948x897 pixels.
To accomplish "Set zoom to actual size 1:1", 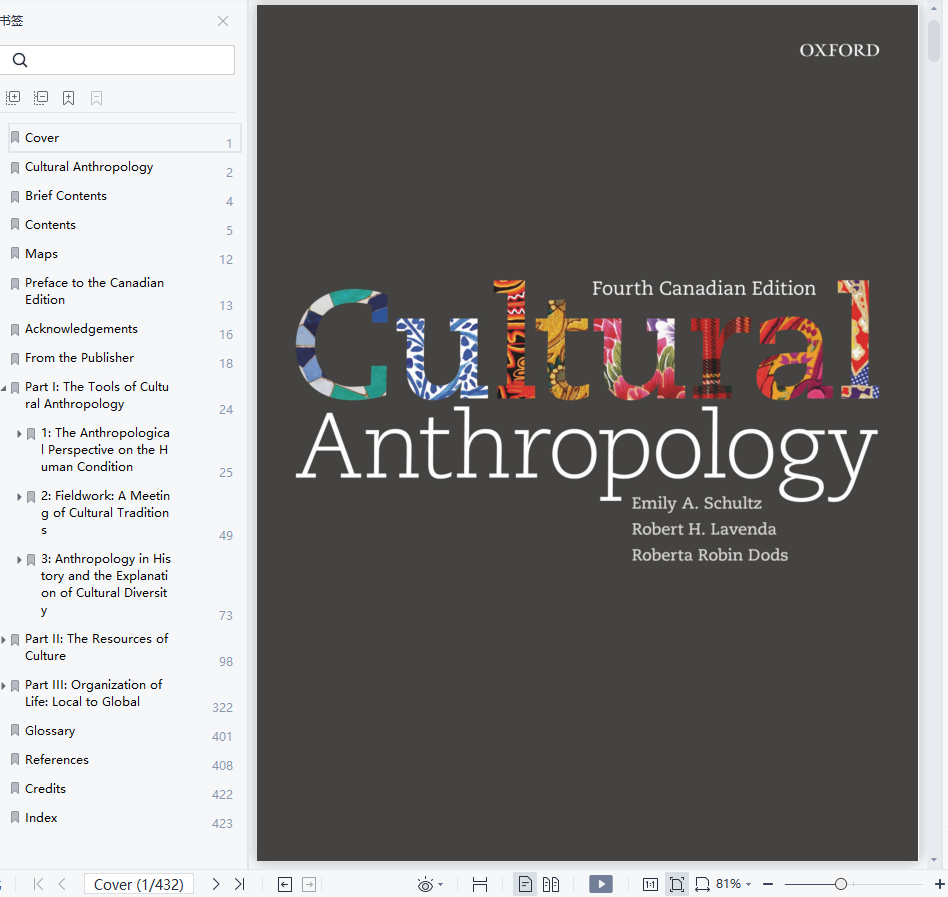I will pos(651,884).
